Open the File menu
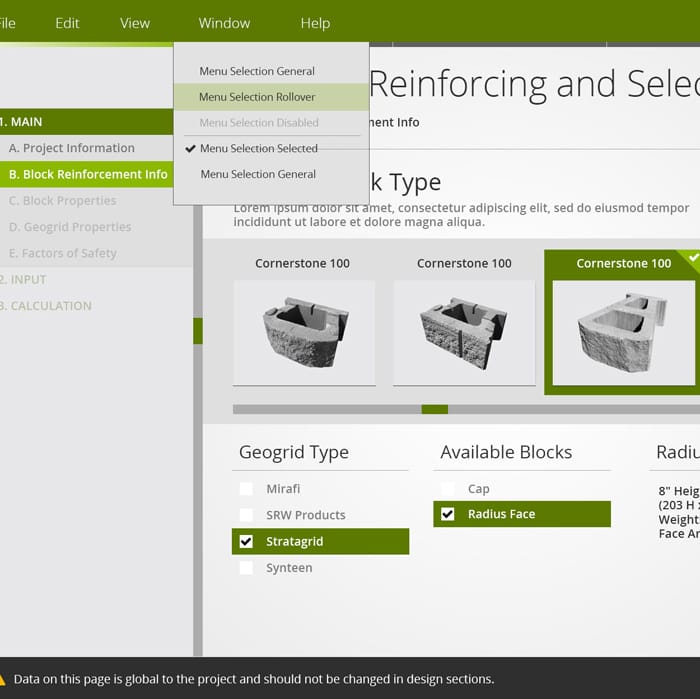The width and height of the screenshot is (700, 699). [x=7, y=23]
